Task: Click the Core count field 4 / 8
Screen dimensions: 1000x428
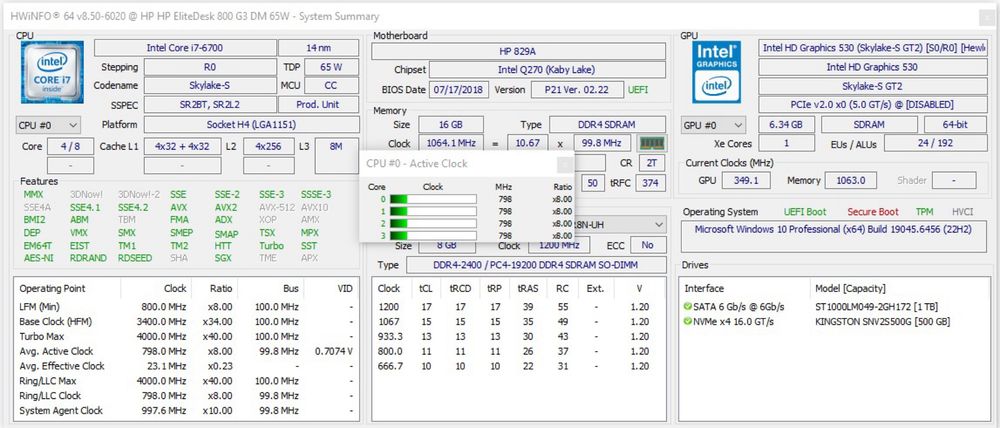Action: point(70,146)
